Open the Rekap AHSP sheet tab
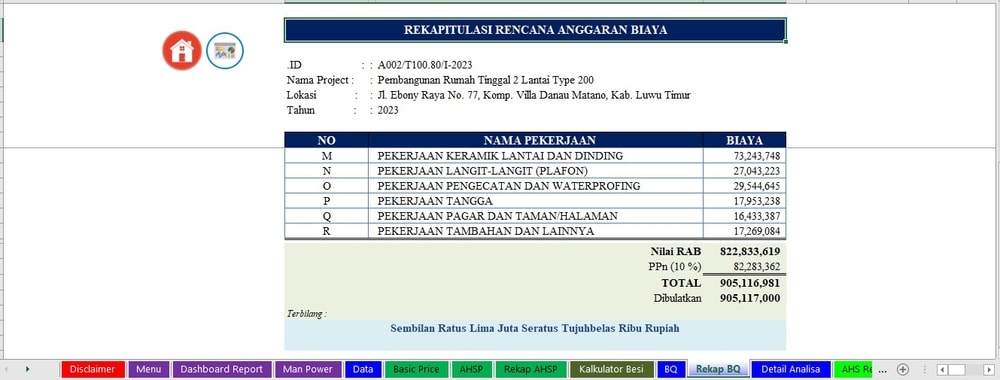The image size is (1000, 380). (531, 369)
